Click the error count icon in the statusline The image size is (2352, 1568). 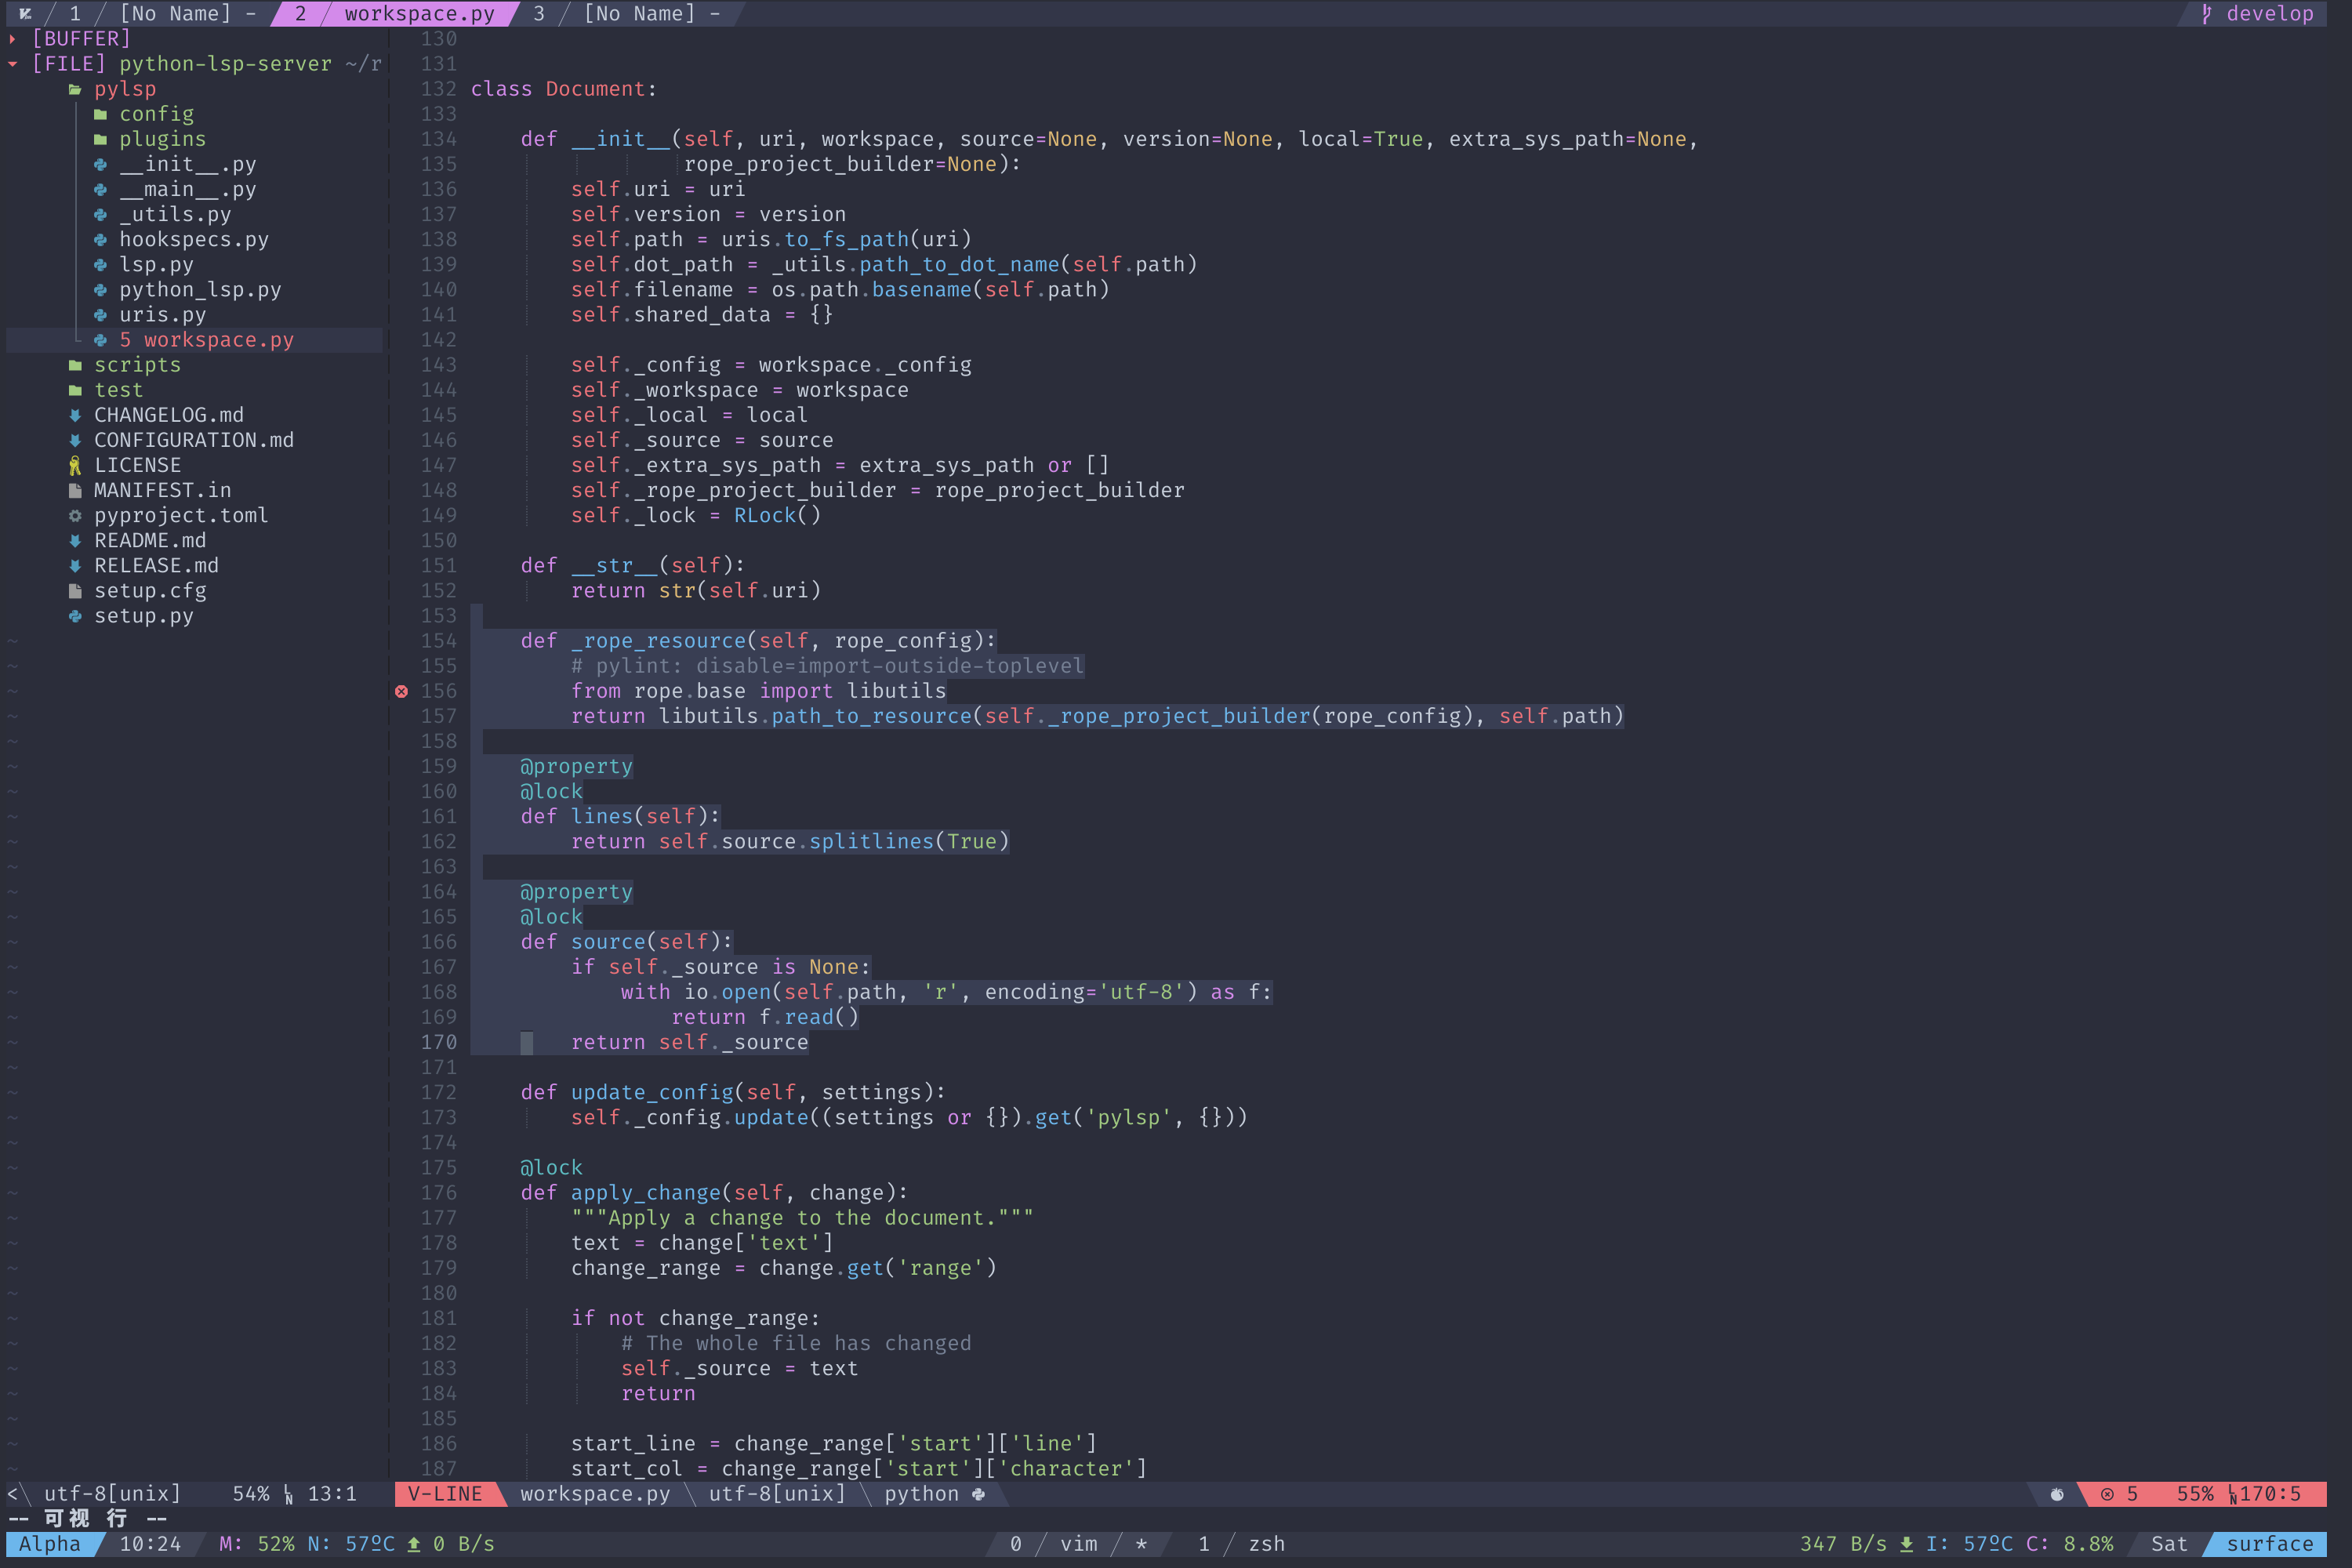pyautogui.click(x=2107, y=1494)
